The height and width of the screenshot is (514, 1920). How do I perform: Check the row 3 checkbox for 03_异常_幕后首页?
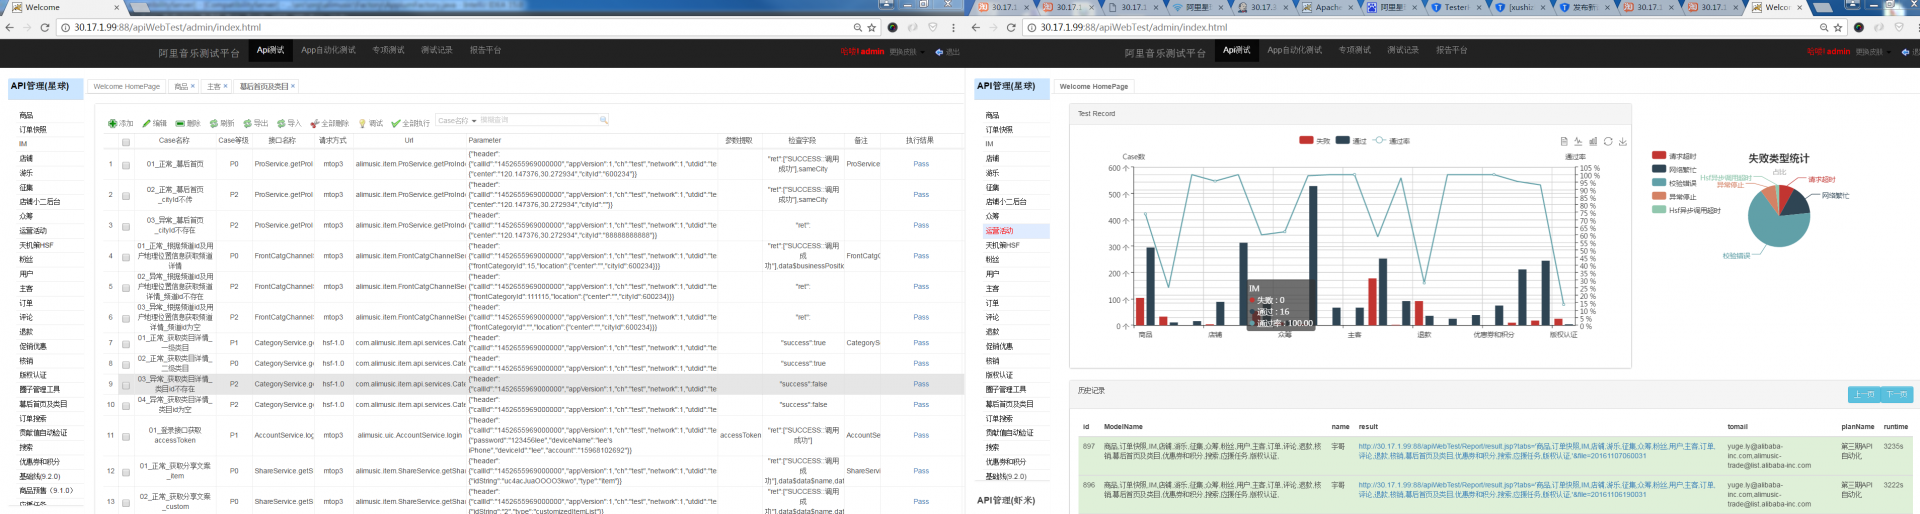coord(126,226)
